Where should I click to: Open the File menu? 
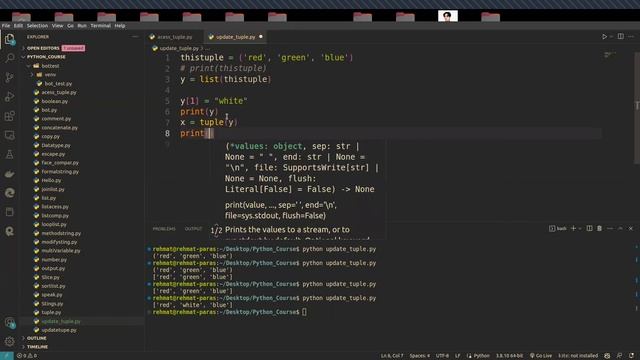click(6, 26)
